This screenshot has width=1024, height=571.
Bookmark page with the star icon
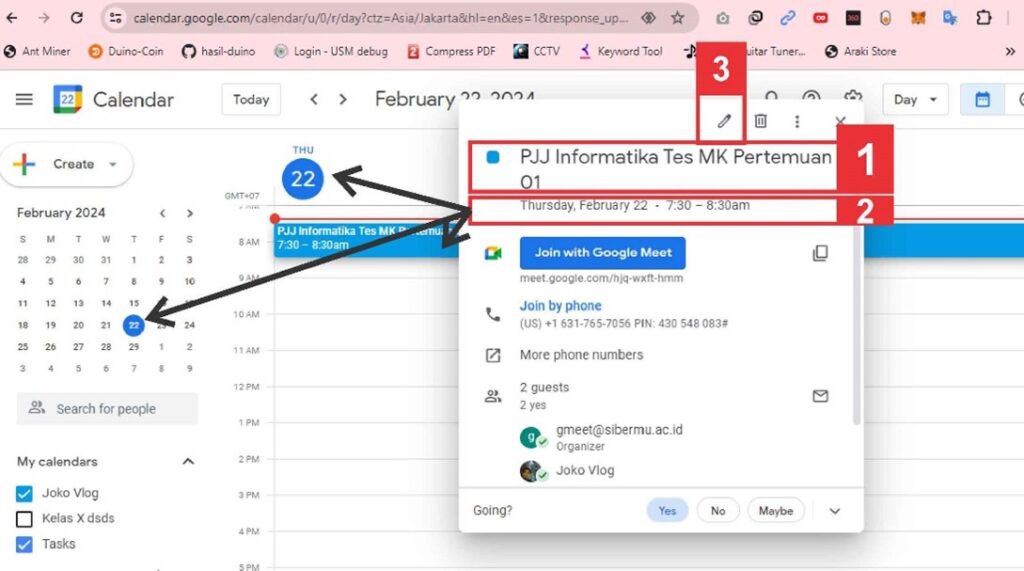click(678, 18)
